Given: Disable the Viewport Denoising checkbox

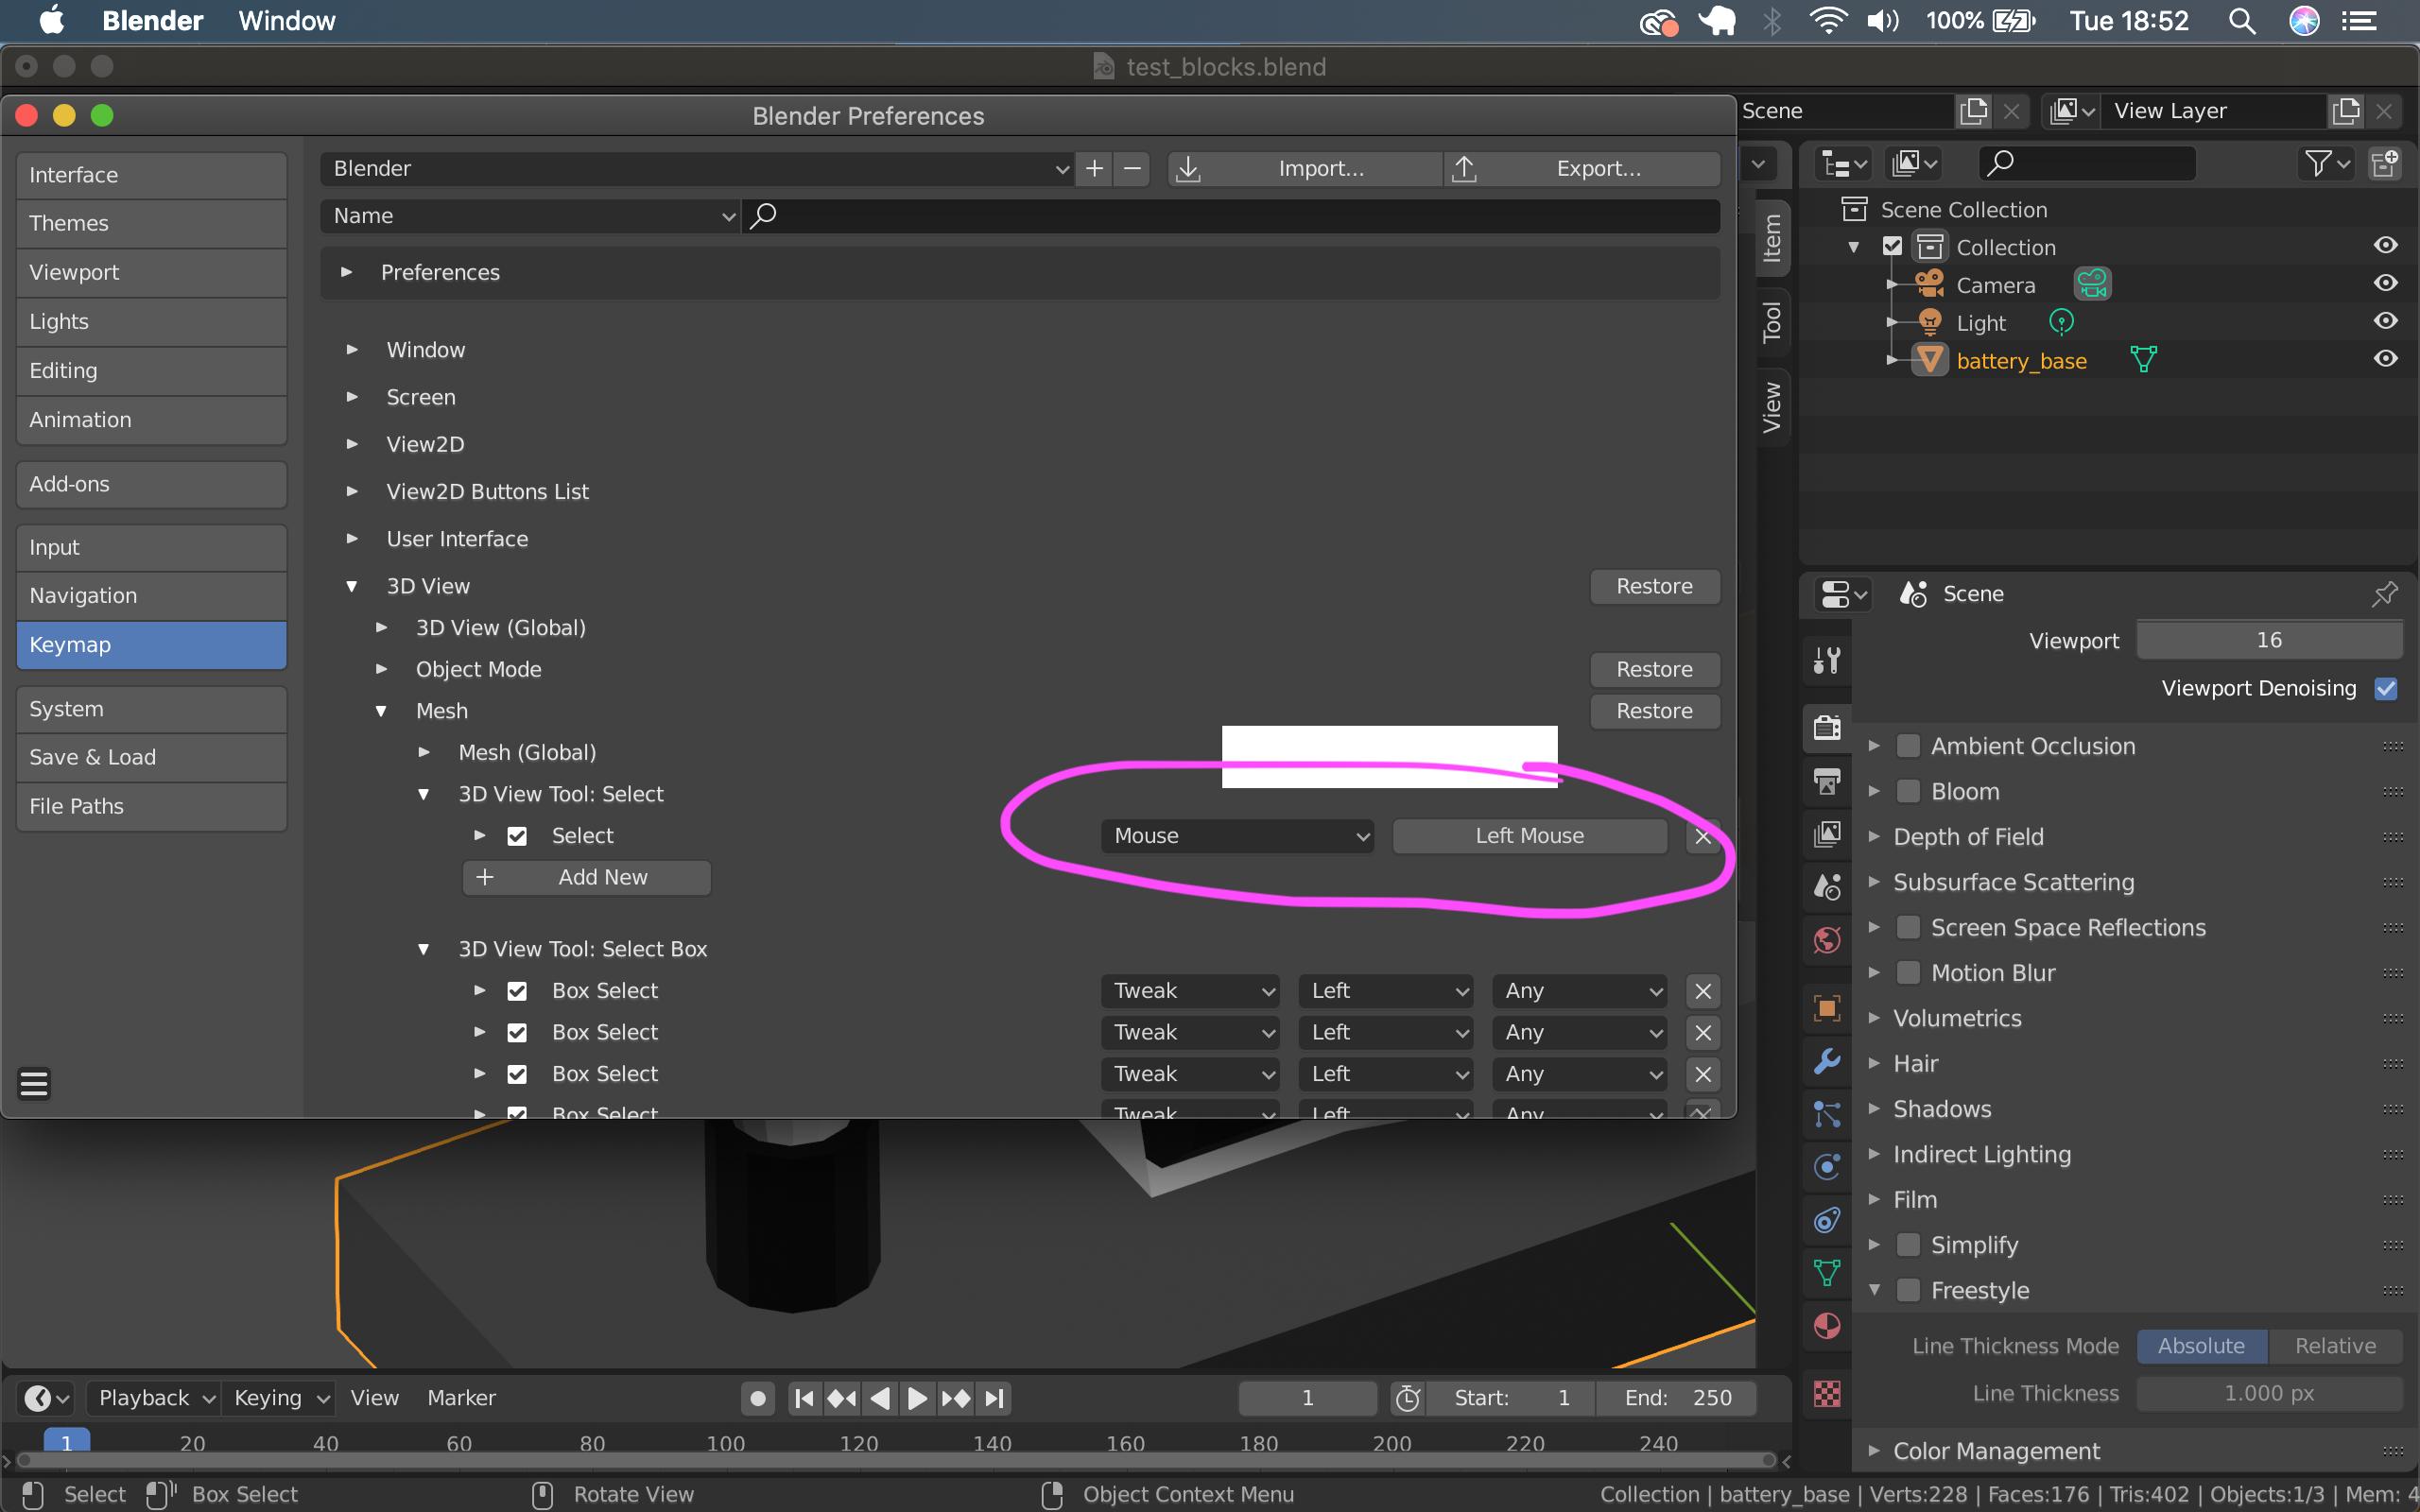Looking at the screenshot, I should tap(2386, 688).
